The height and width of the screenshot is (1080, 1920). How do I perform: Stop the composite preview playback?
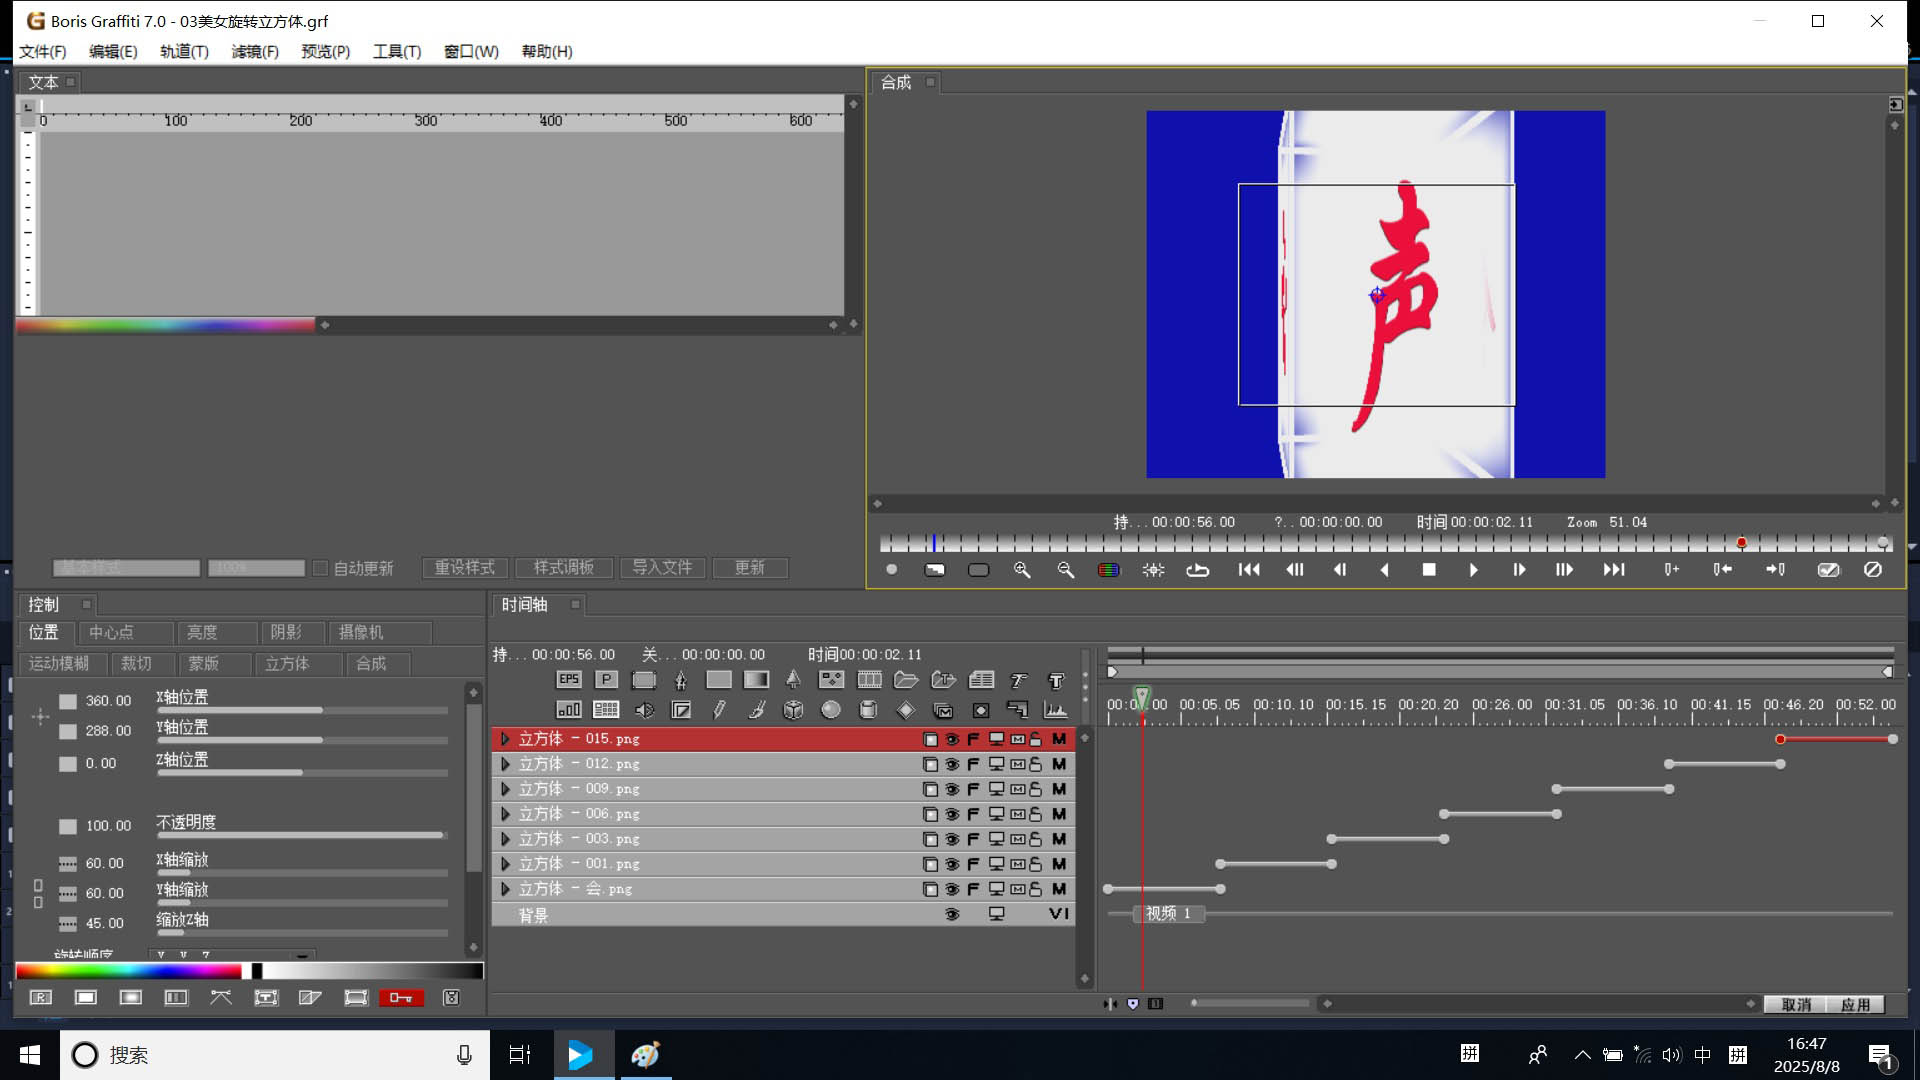pos(1429,569)
